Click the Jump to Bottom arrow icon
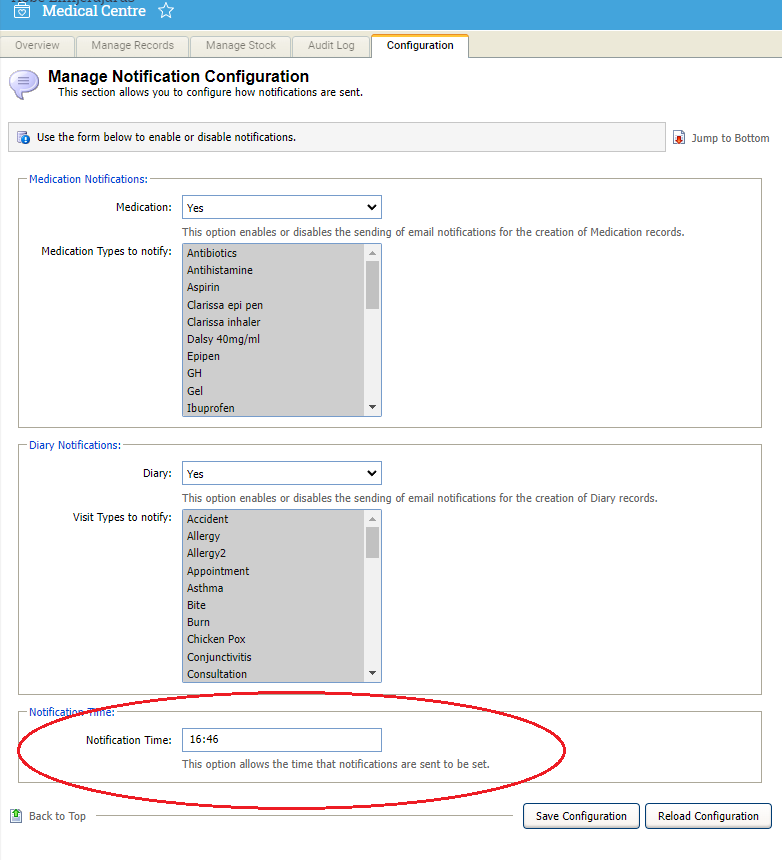782x860 pixels. [679, 138]
